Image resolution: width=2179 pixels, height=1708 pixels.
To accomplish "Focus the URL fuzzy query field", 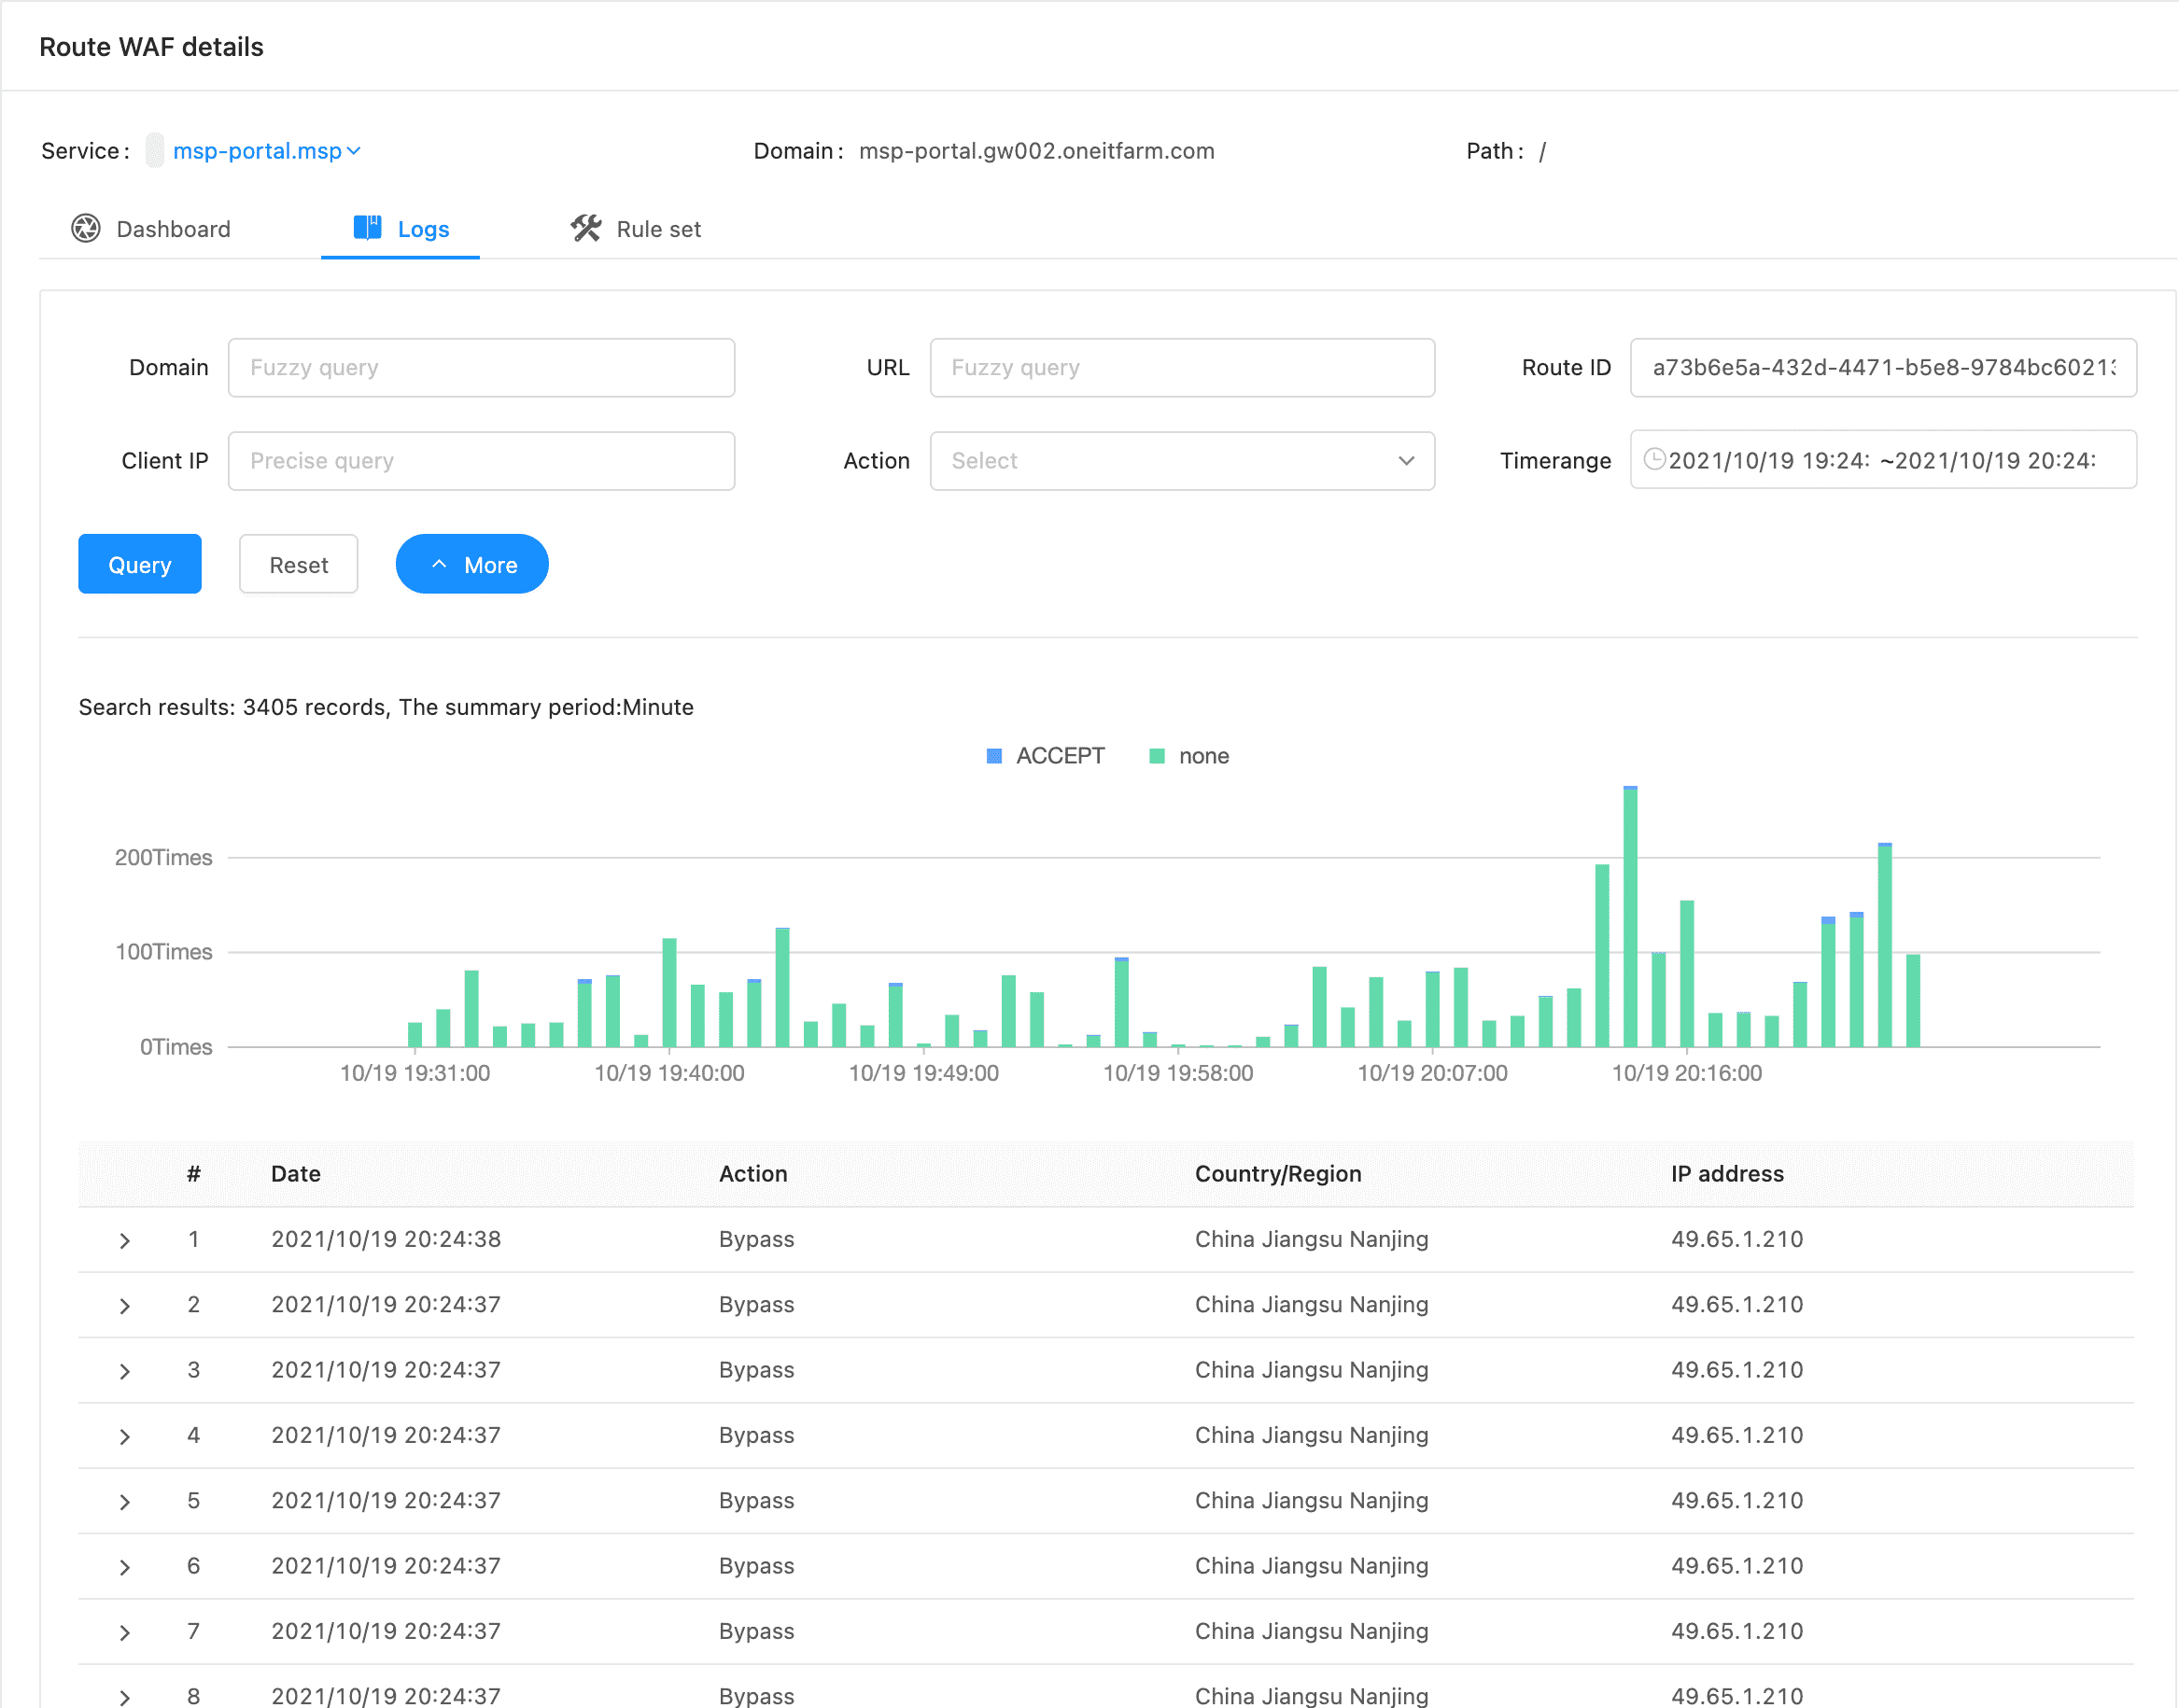I will pyautogui.click(x=1182, y=368).
